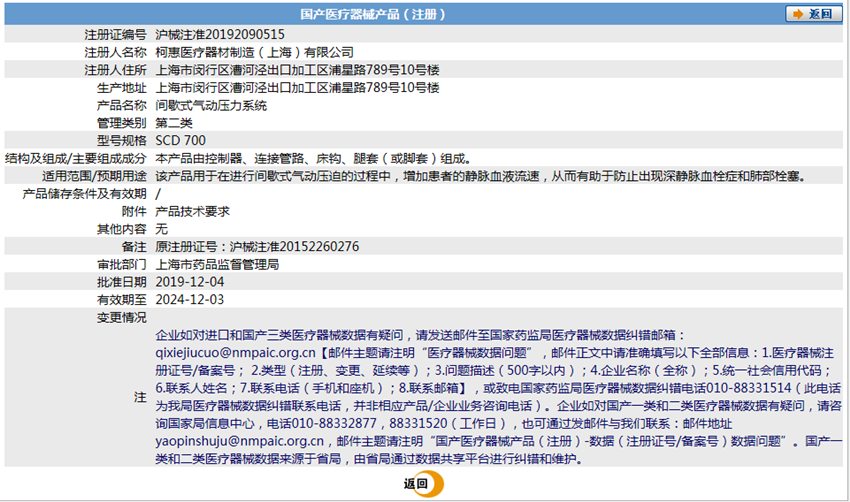Click the attachment value 产品技术要求
The width and height of the screenshot is (850, 502).
(x=192, y=211)
